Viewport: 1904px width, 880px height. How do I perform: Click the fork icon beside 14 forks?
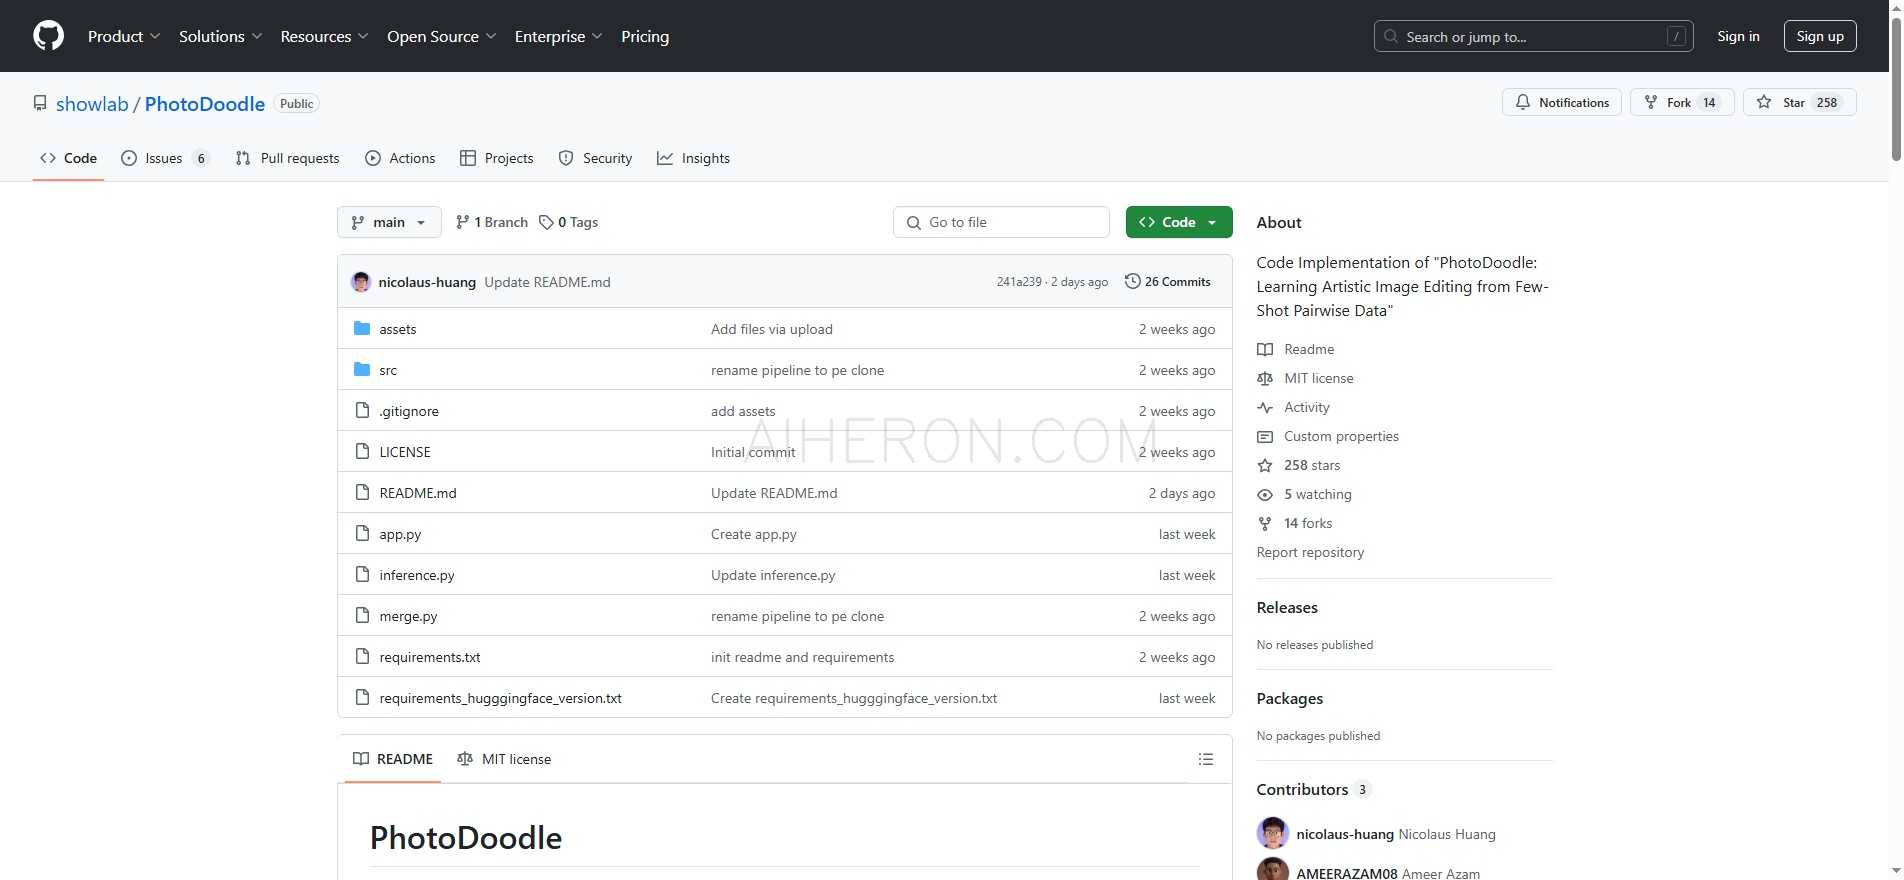1265,523
